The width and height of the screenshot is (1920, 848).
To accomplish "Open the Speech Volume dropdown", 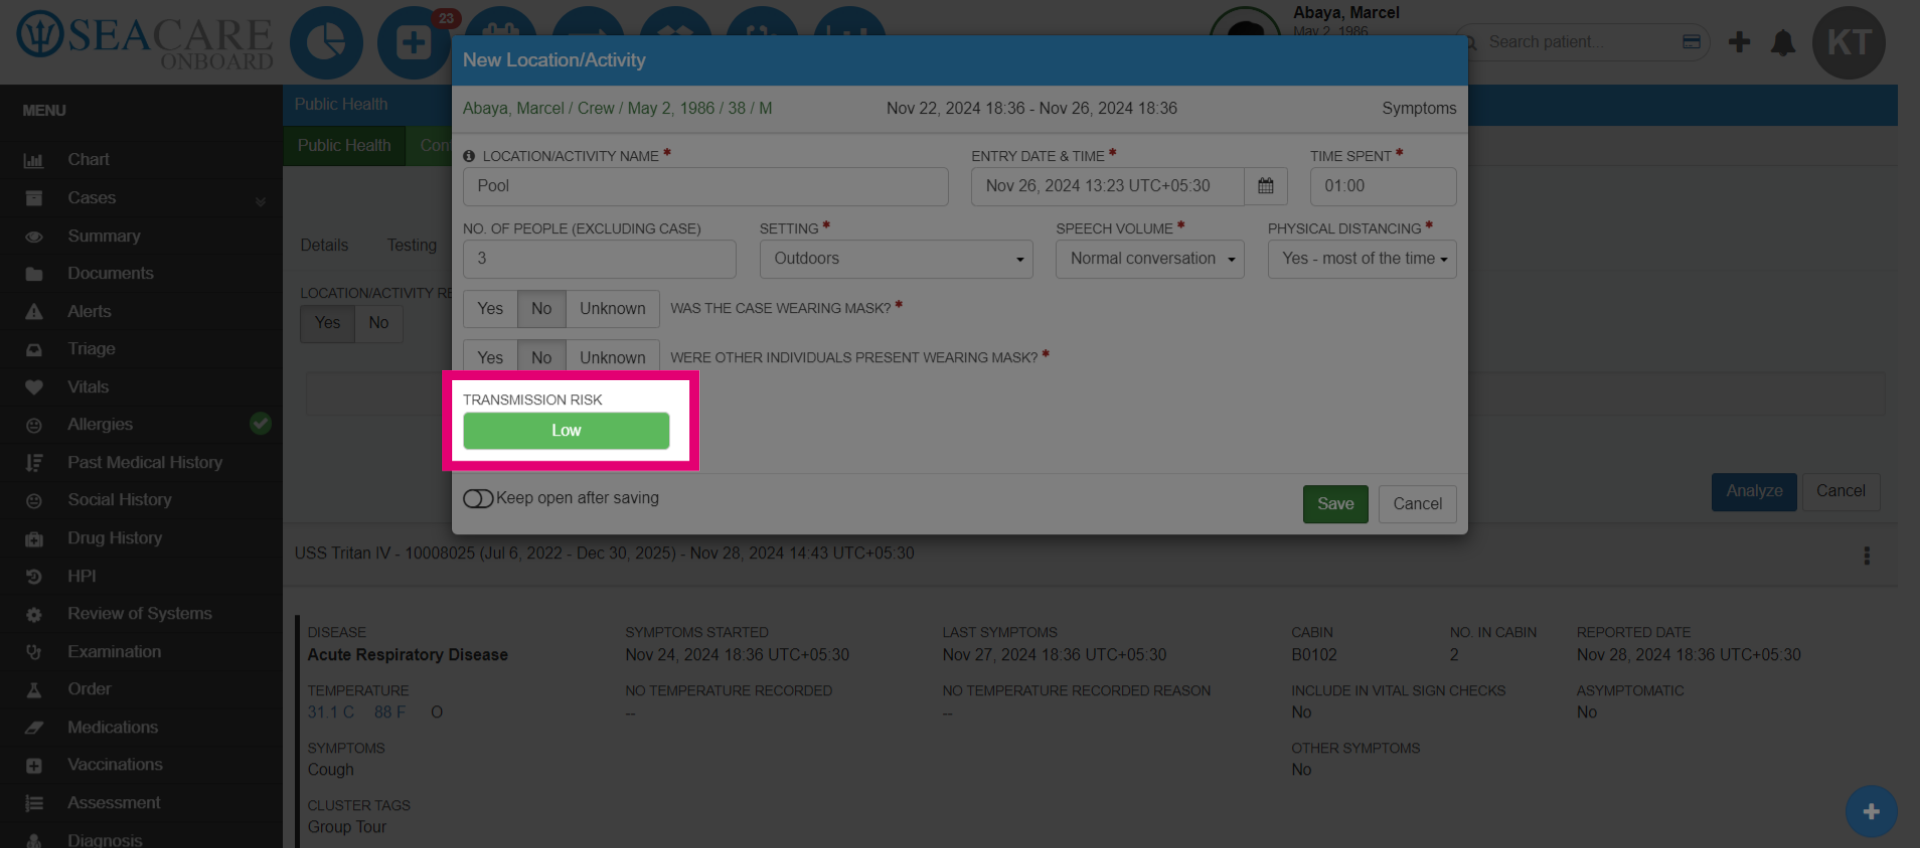I will (1150, 259).
